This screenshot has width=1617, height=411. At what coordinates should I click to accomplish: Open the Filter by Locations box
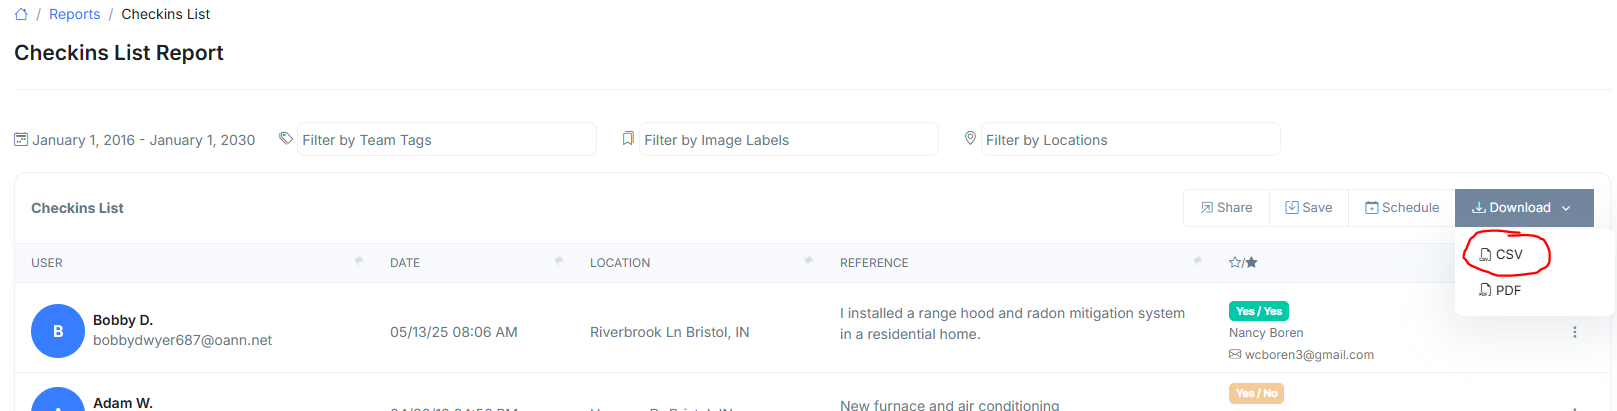(x=1130, y=140)
